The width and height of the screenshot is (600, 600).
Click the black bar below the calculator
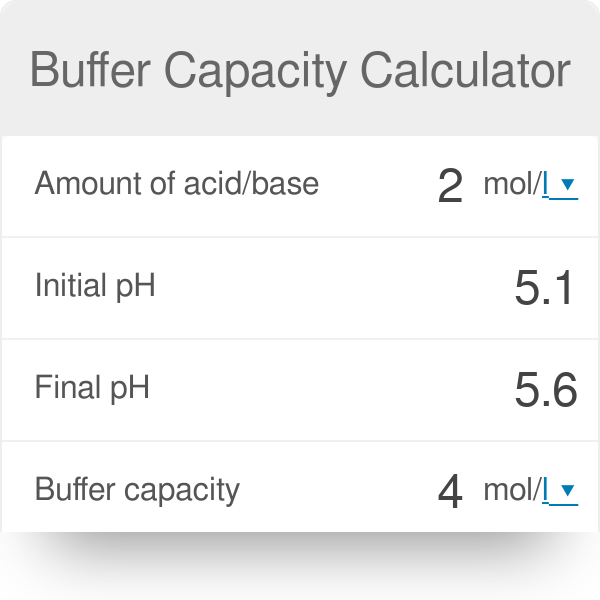(300, 566)
